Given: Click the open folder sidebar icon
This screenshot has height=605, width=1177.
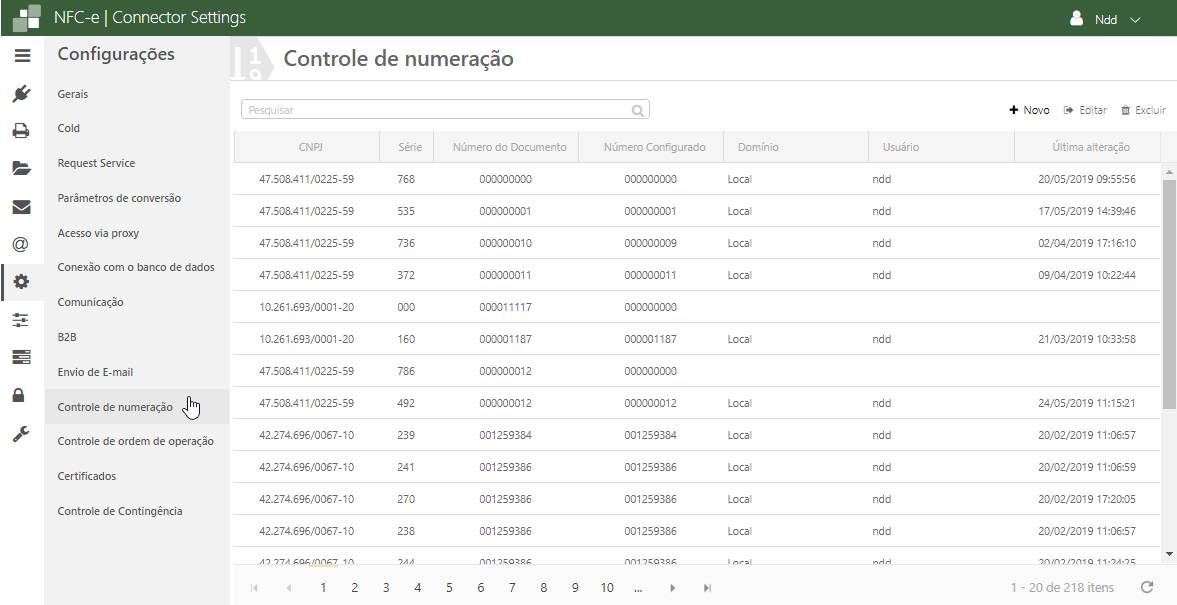Looking at the screenshot, I should point(21,168).
